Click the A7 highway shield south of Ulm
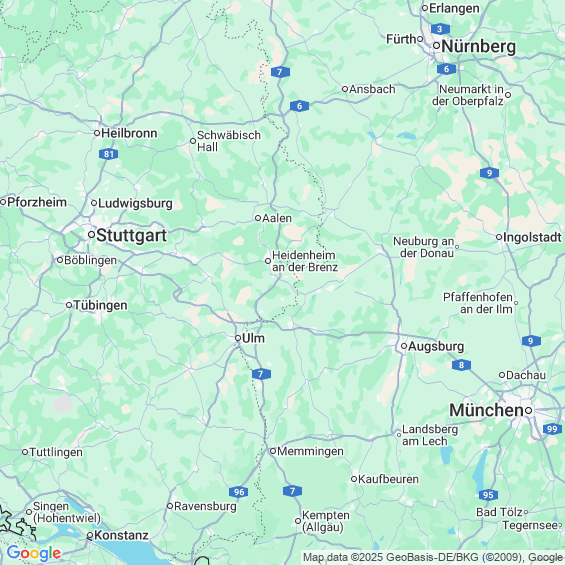Screen dimensions: 565x565 click(x=261, y=374)
